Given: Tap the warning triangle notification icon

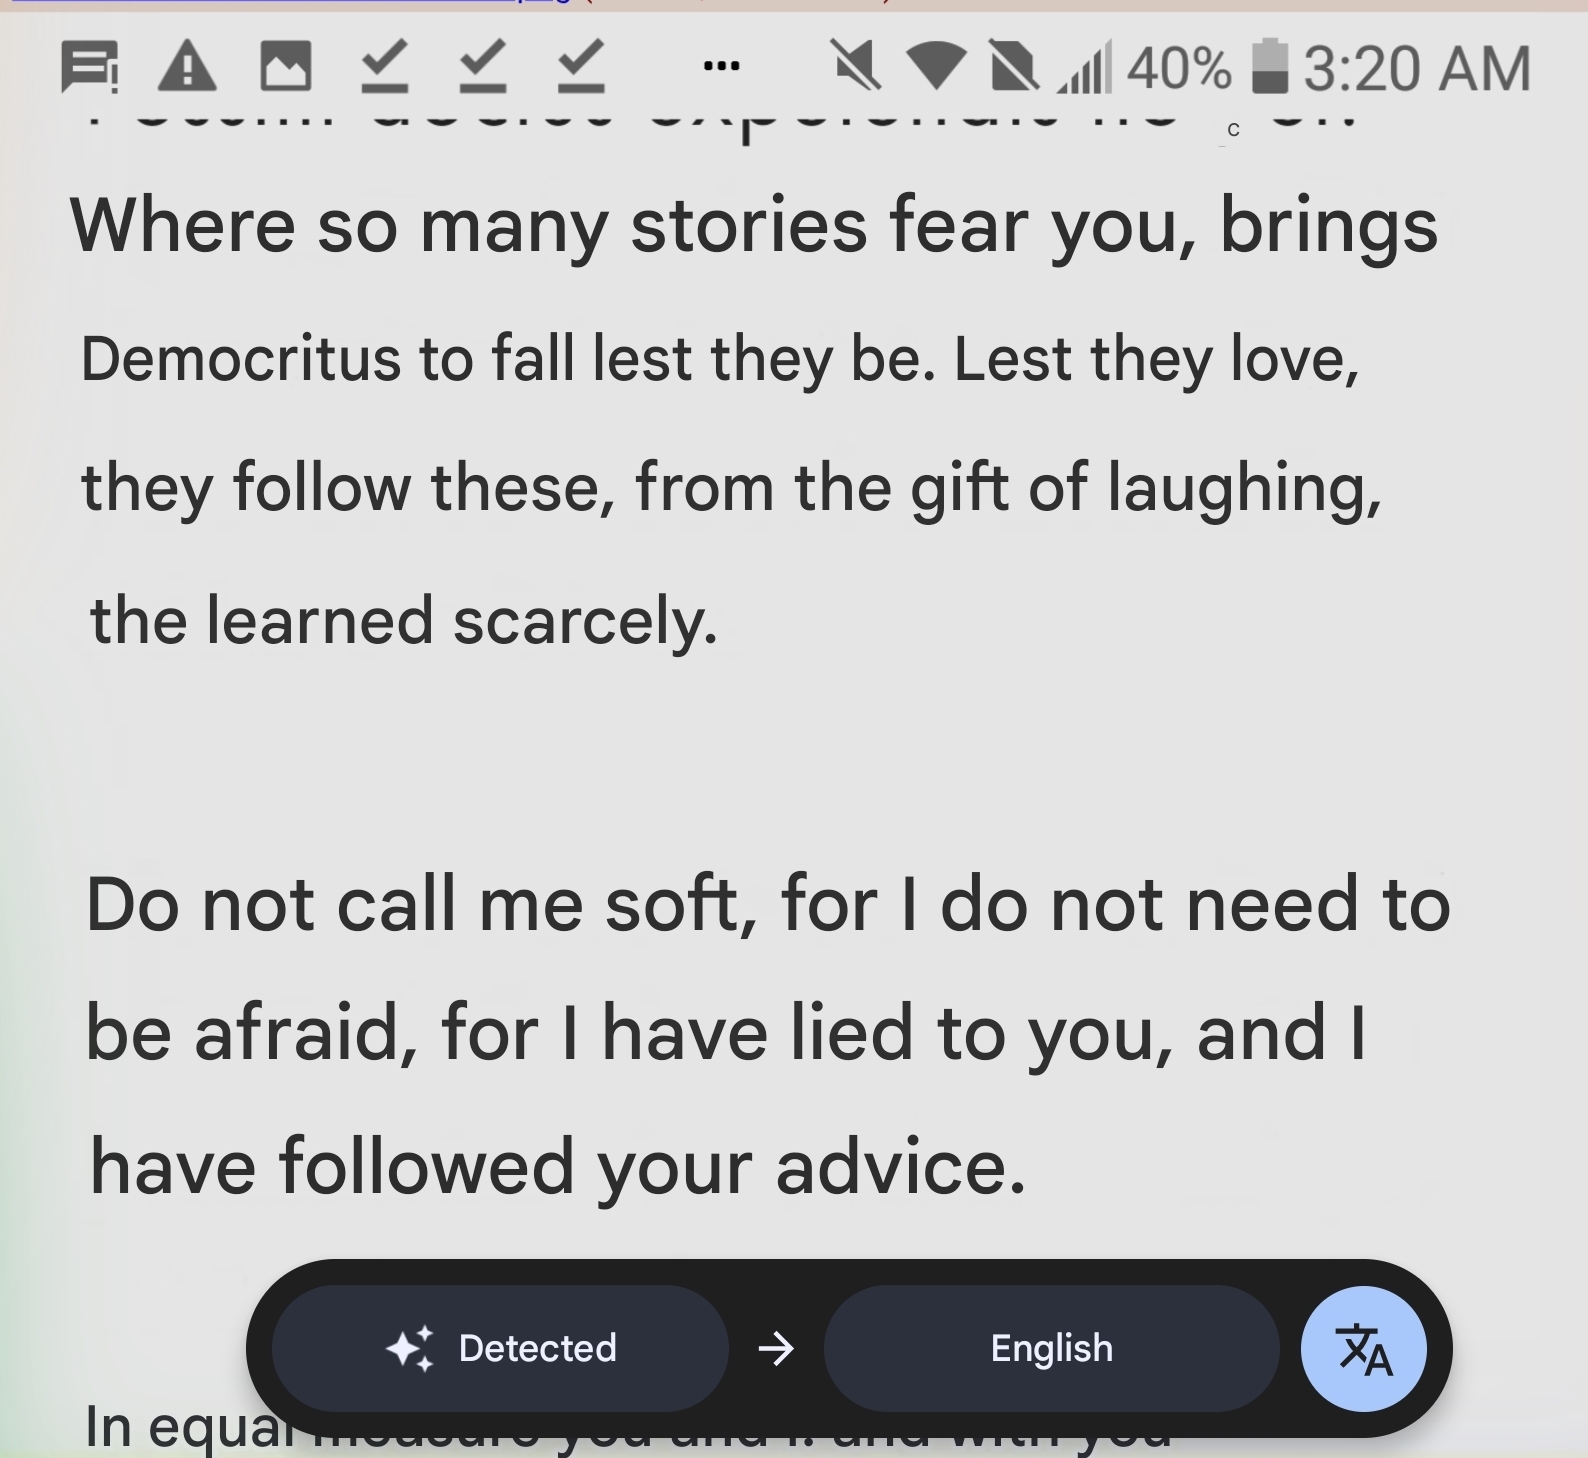Looking at the screenshot, I should (x=187, y=67).
